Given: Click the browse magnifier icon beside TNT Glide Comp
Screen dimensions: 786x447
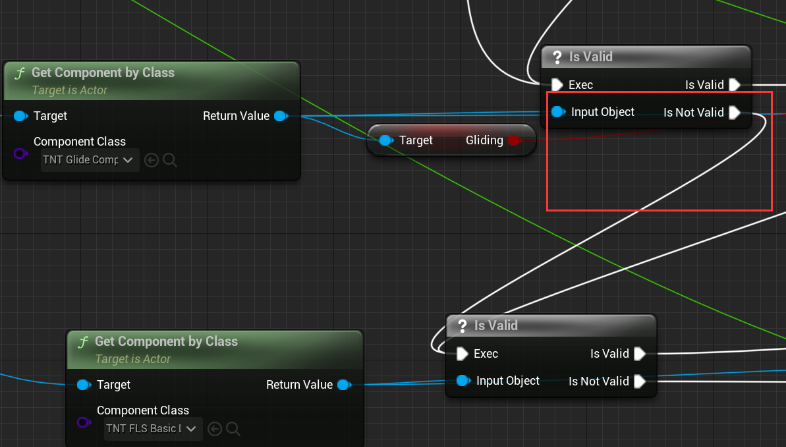Looking at the screenshot, I should click(x=169, y=160).
